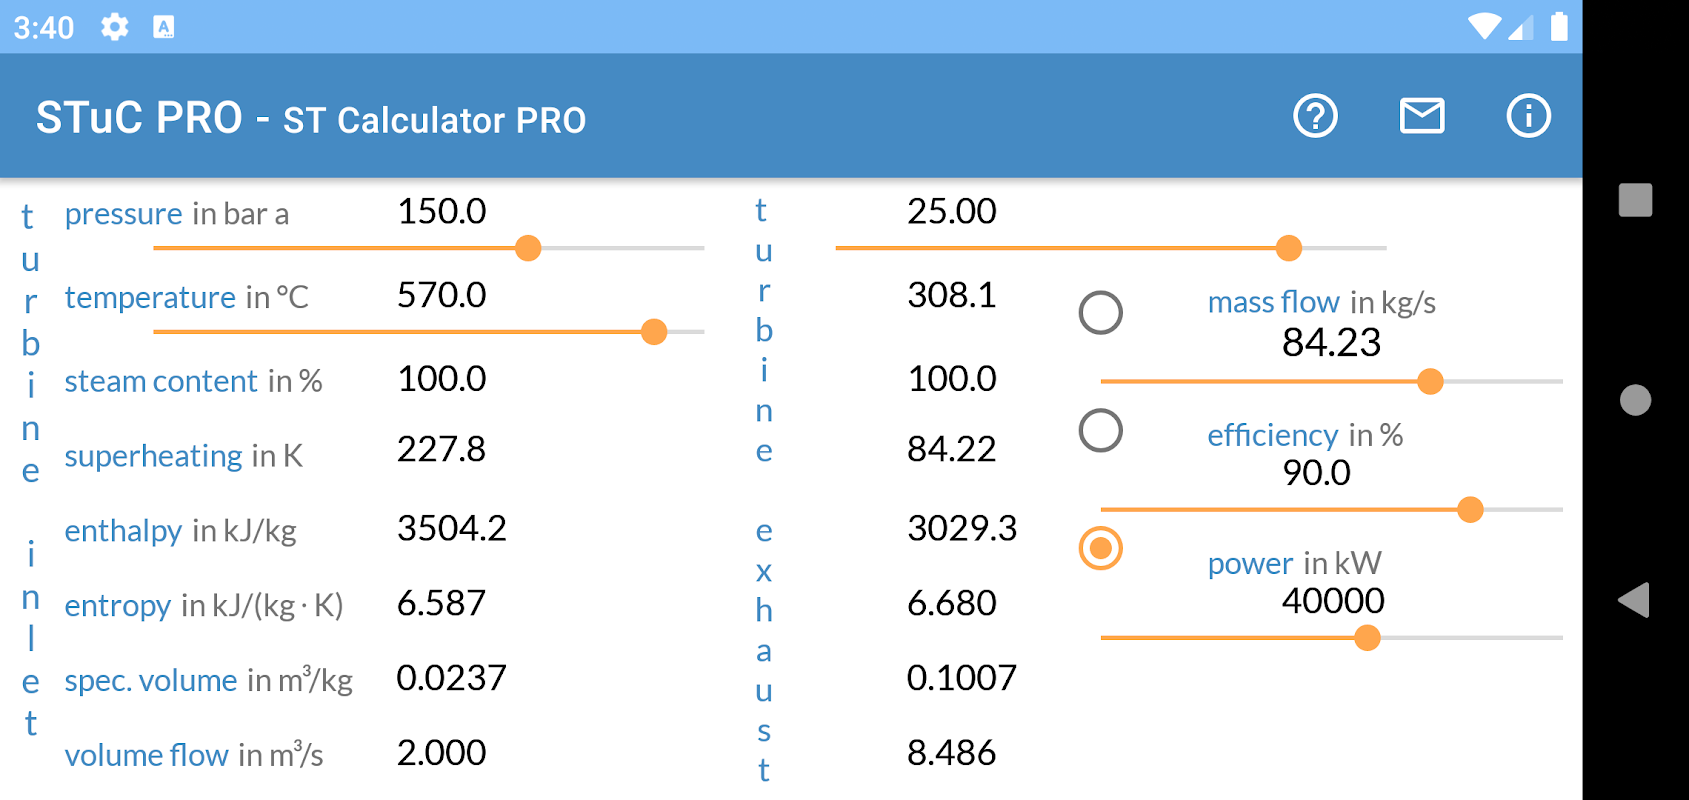Image resolution: width=1689 pixels, height=800 pixels.
Task: Open the info circle icon
Action: click(x=1527, y=116)
